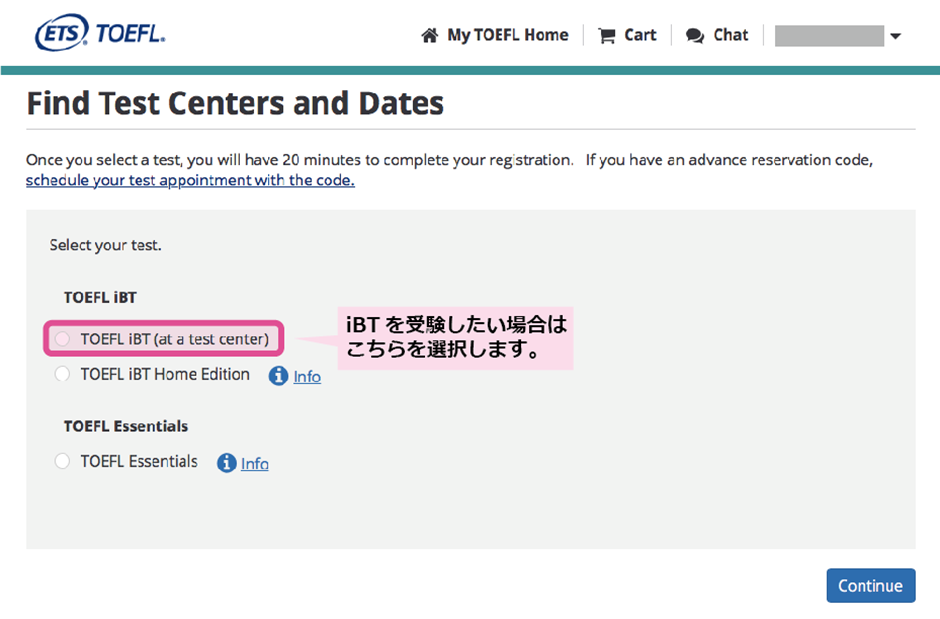940x619 pixels.
Task: Open the Cart menu text
Action: [x=640, y=35]
